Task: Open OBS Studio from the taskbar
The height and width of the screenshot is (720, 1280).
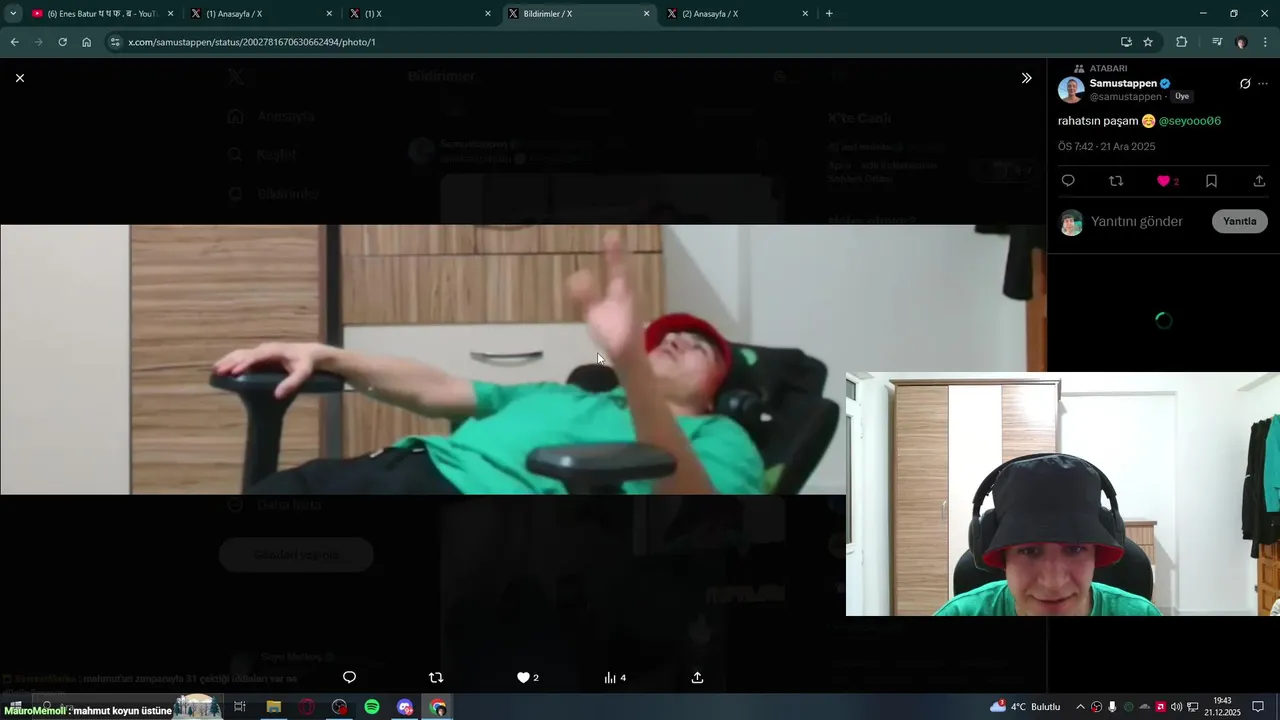Action: coord(339,707)
